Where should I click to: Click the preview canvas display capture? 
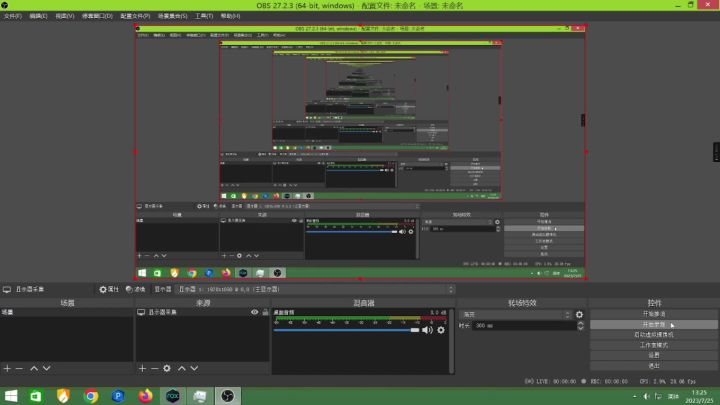click(x=360, y=152)
